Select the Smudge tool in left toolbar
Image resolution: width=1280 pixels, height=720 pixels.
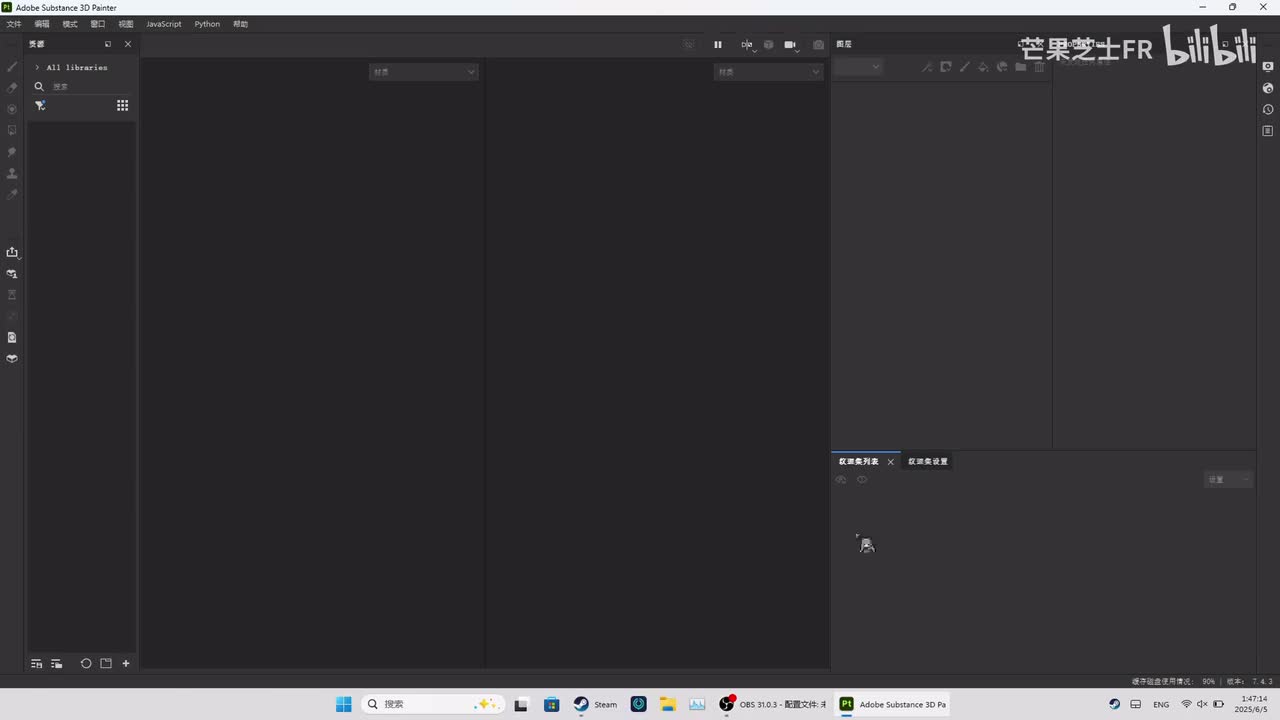tap(12, 152)
